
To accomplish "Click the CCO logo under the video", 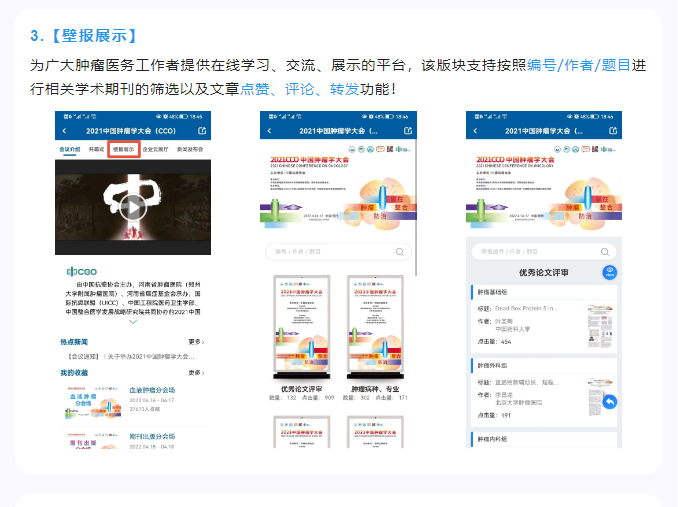I will pyautogui.click(x=82, y=271).
